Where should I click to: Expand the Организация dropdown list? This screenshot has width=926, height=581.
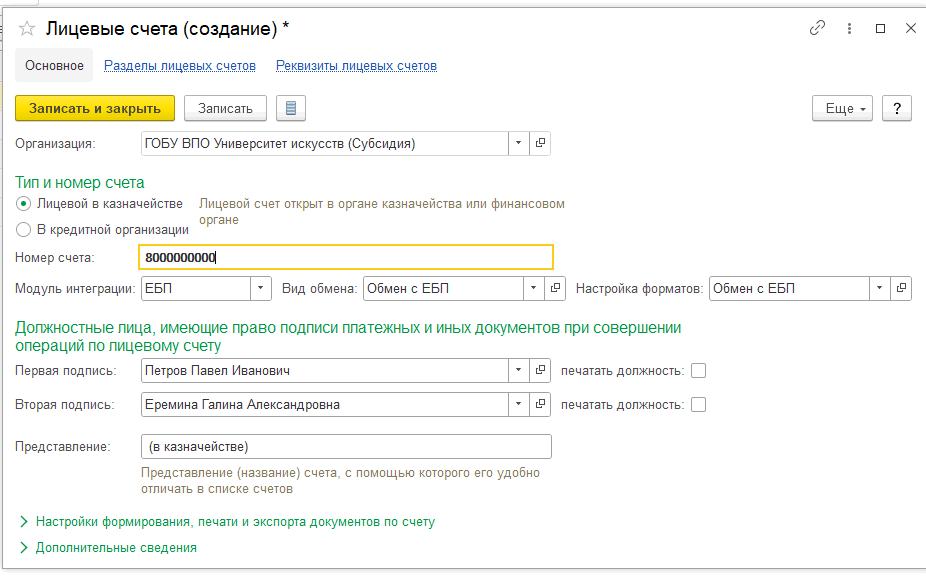pos(519,143)
